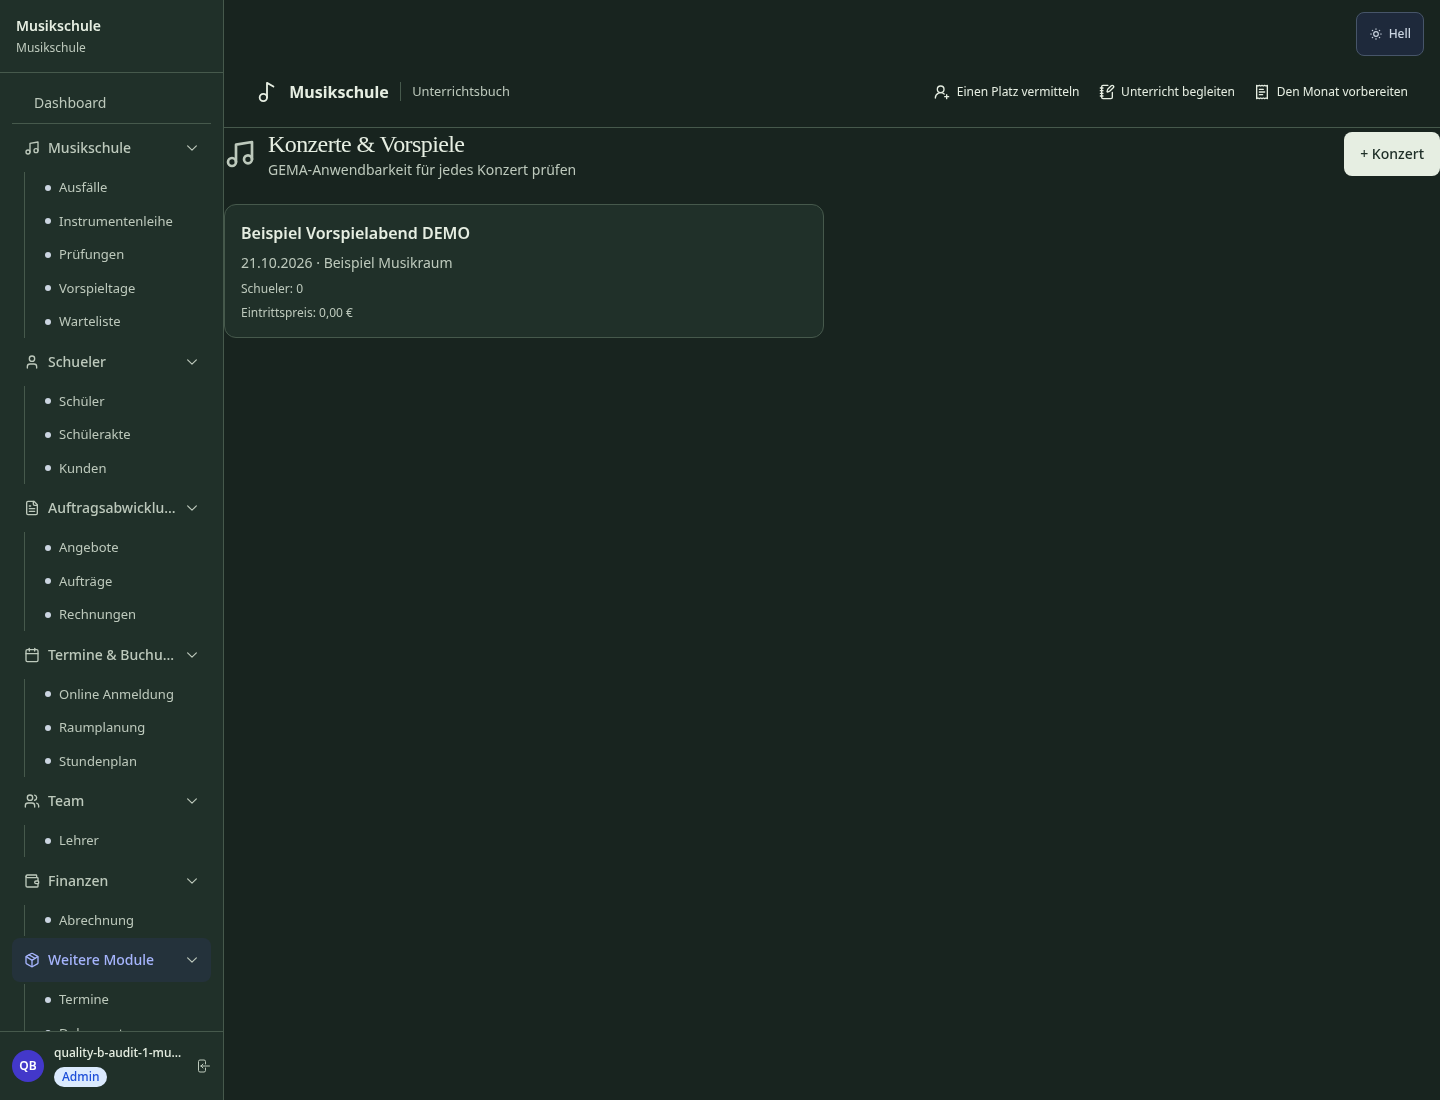Open Lehrer under Team

(79, 841)
